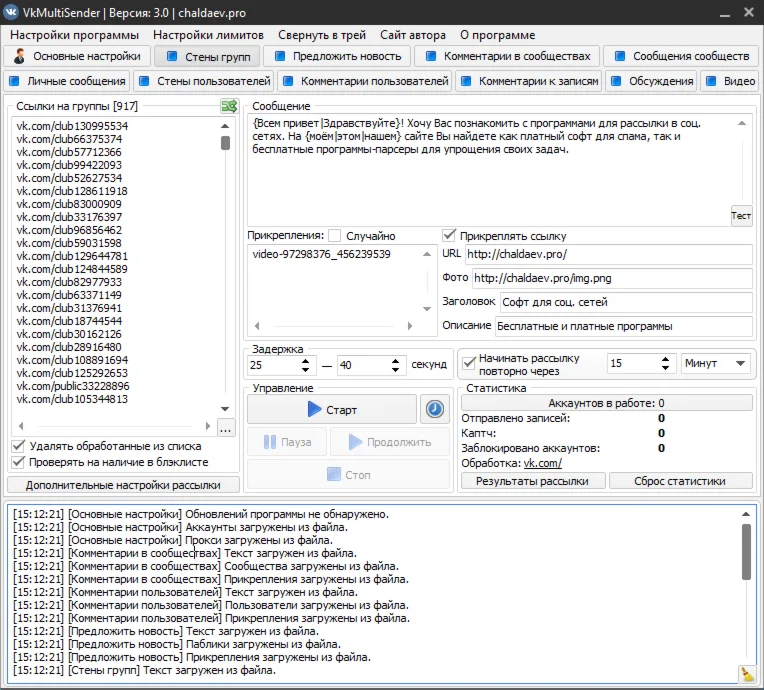Click the shuffle links list icon
This screenshot has height=690, width=764.
(229, 106)
